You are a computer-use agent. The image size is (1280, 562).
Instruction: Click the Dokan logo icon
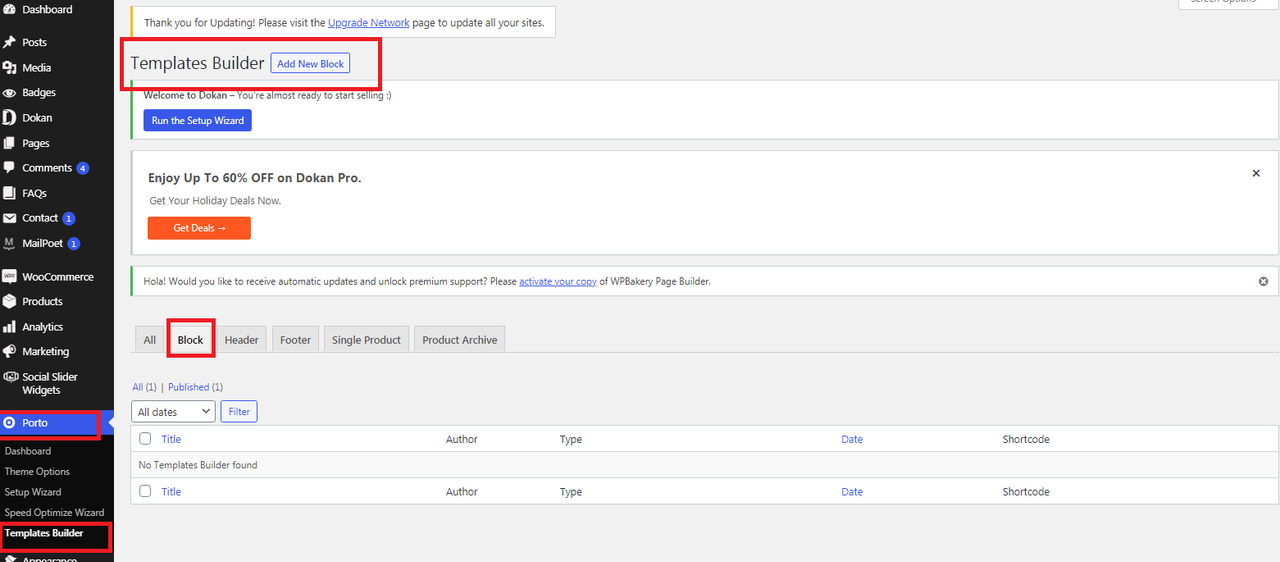coord(9,118)
